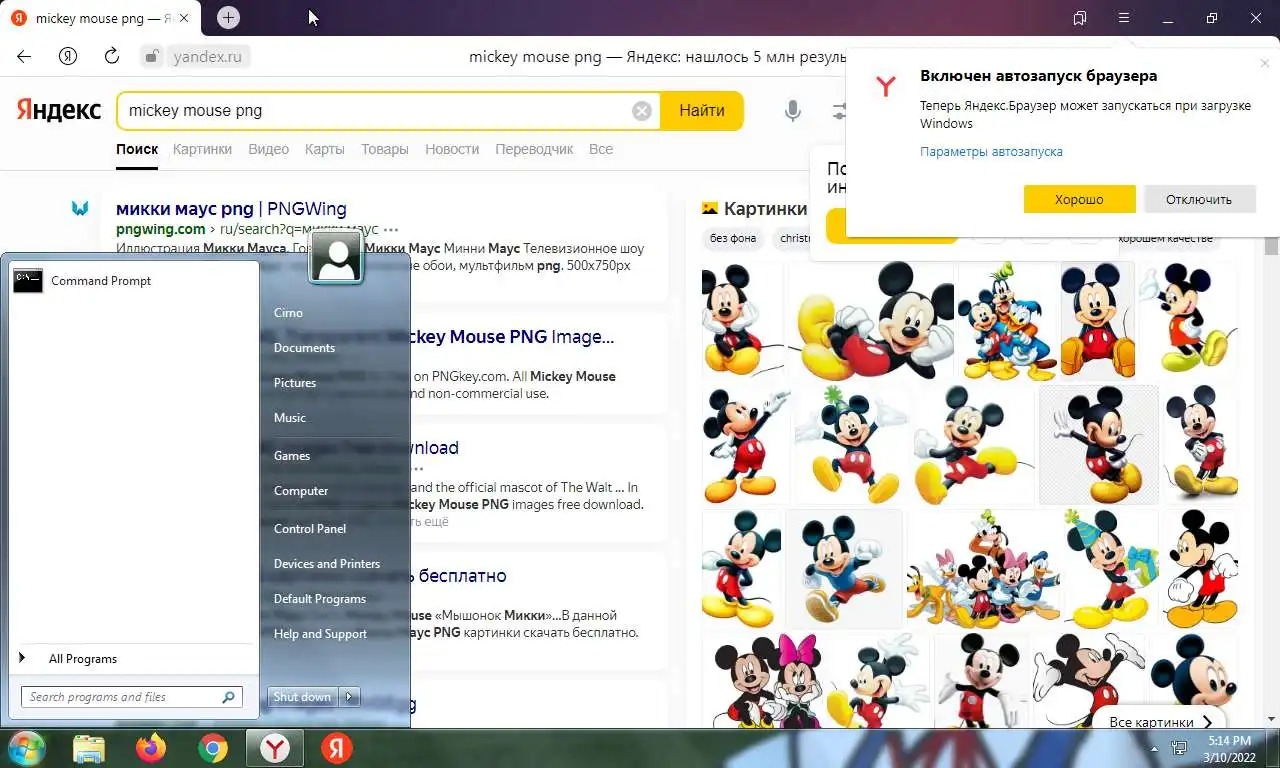Open Help and Support
Viewport: 1280px width, 768px height.
(x=320, y=634)
